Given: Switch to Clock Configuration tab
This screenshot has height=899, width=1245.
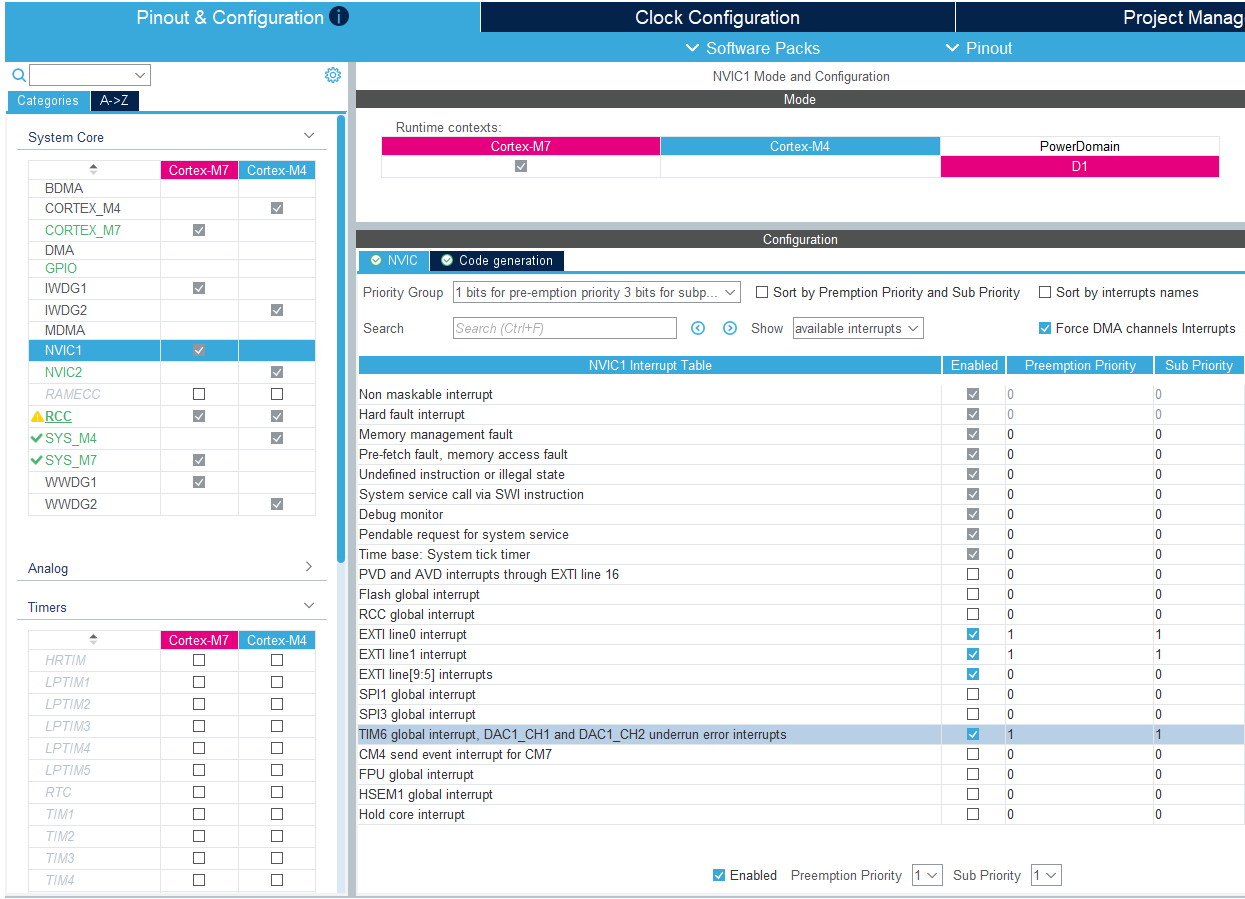Looking at the screenshot, I should [717, 17].
